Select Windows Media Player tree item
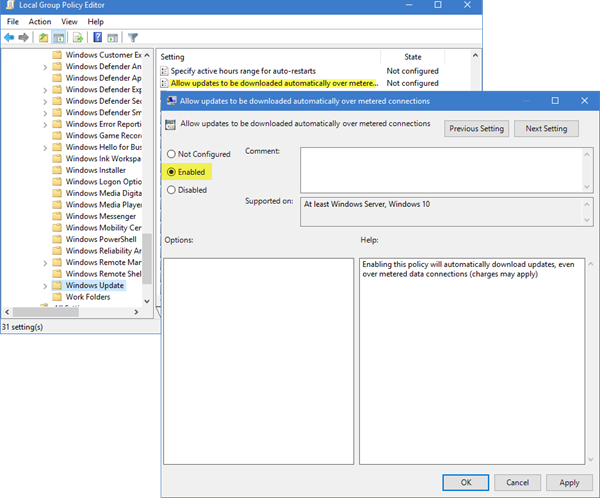Screen dimensions: 600x498 tap(103, 204)
